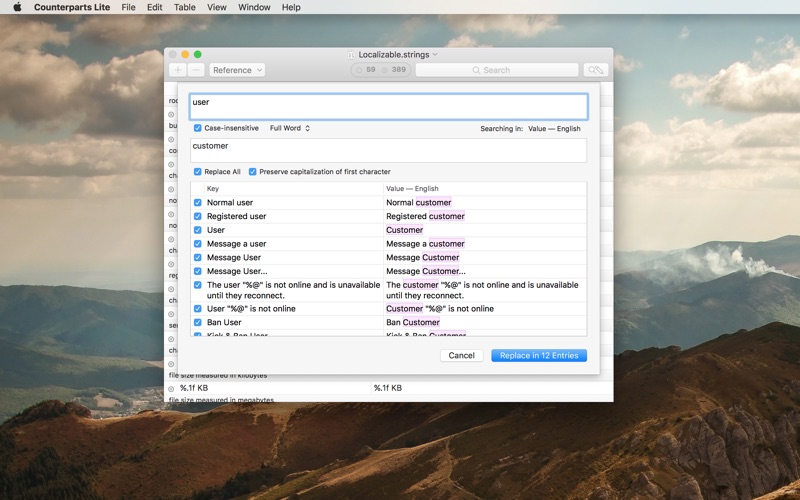Uncheck the Message User row

tap(197, 258)
